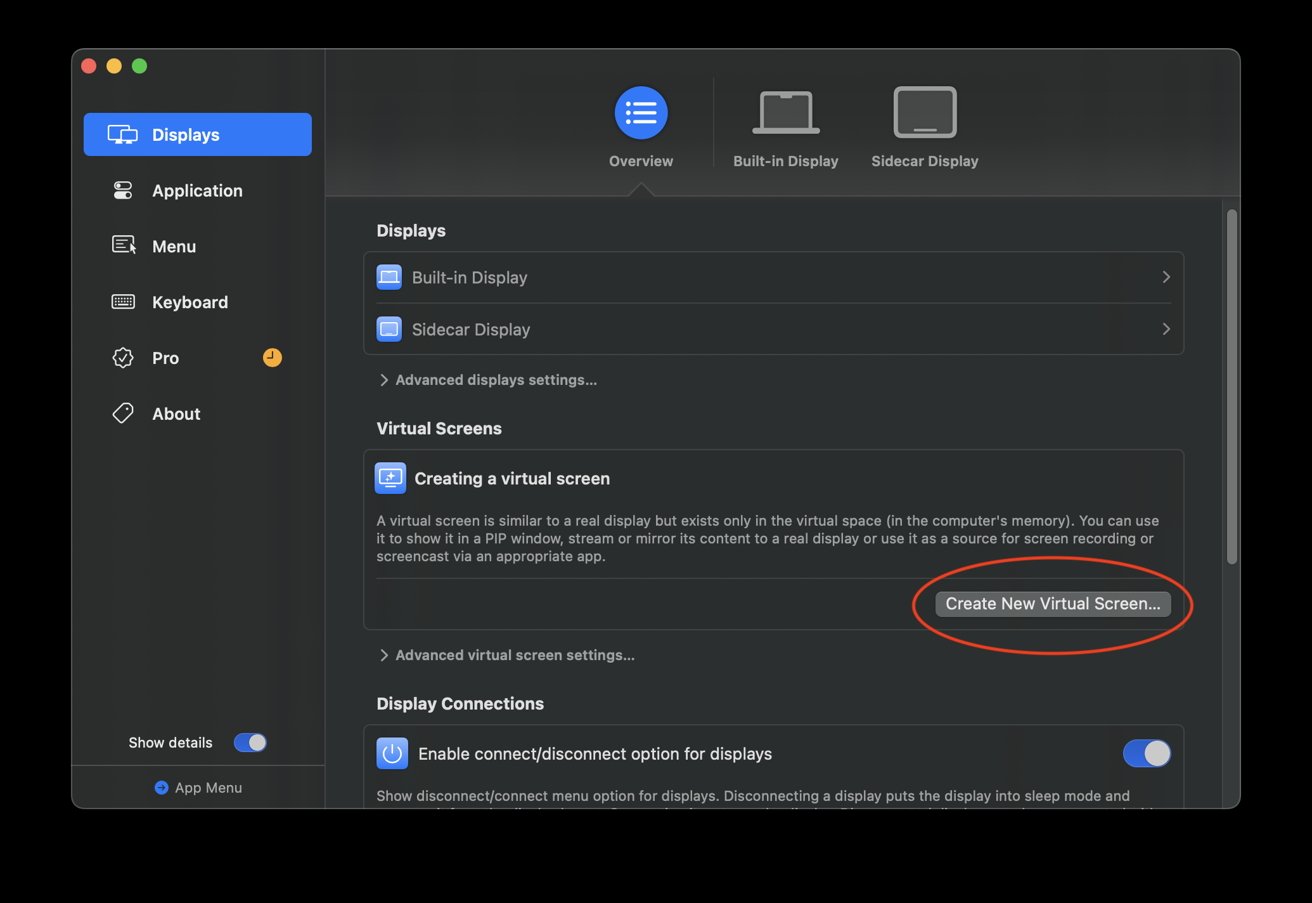
Task: Open Built-in Display row chevron
Action: click(x=1165, y=277)
